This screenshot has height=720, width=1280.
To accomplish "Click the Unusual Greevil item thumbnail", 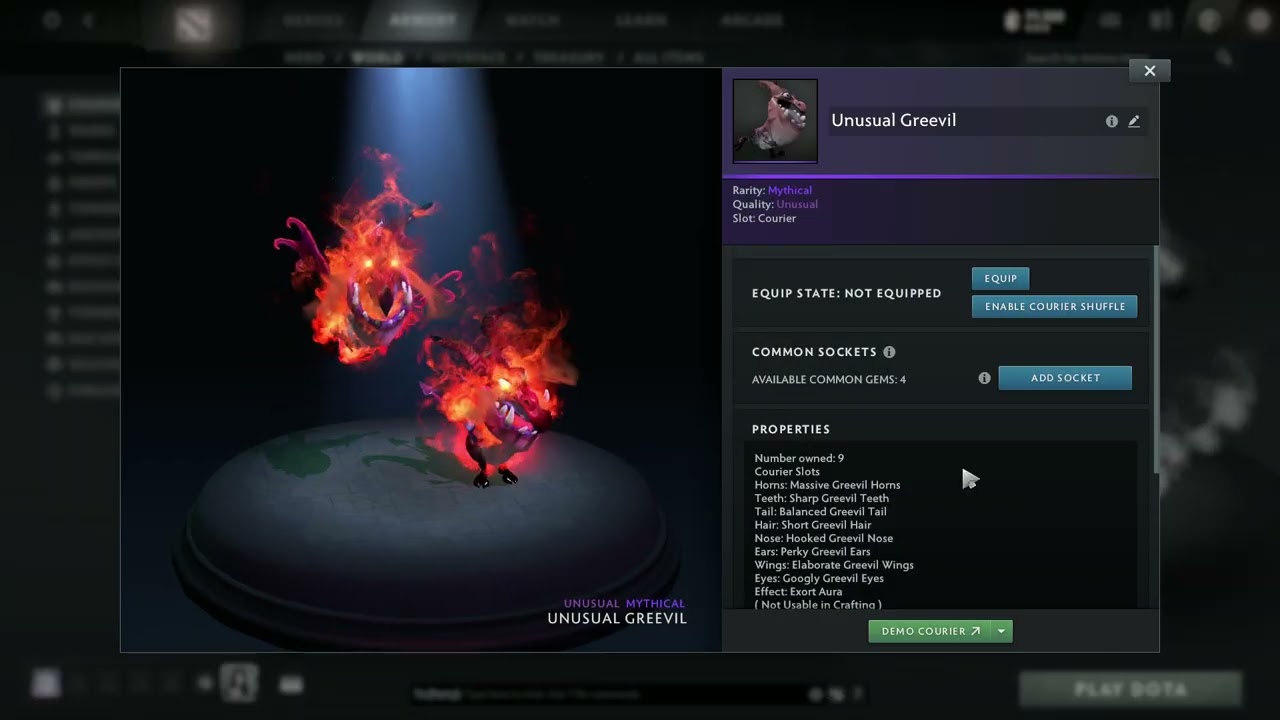I will tap(775, 121).
